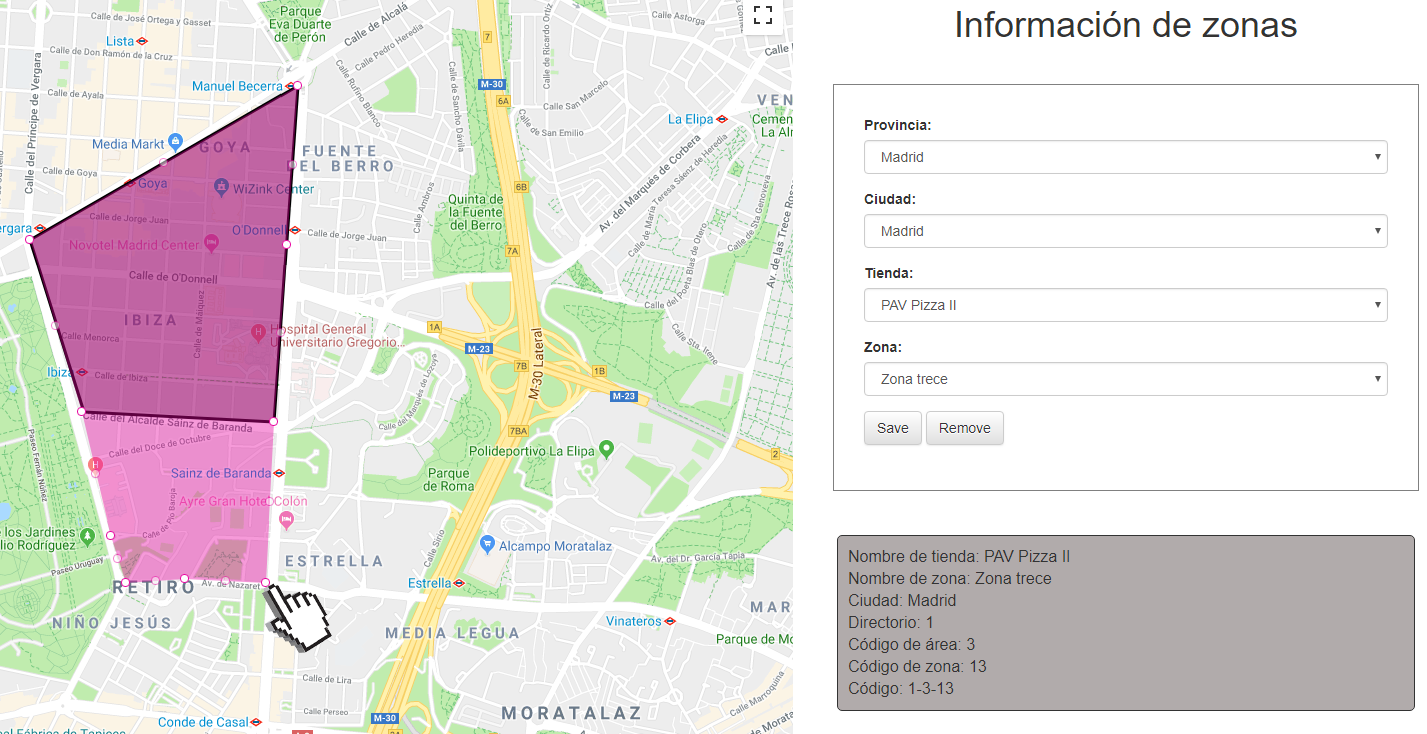Click Polideportivo La Elipa green marker

606,450
